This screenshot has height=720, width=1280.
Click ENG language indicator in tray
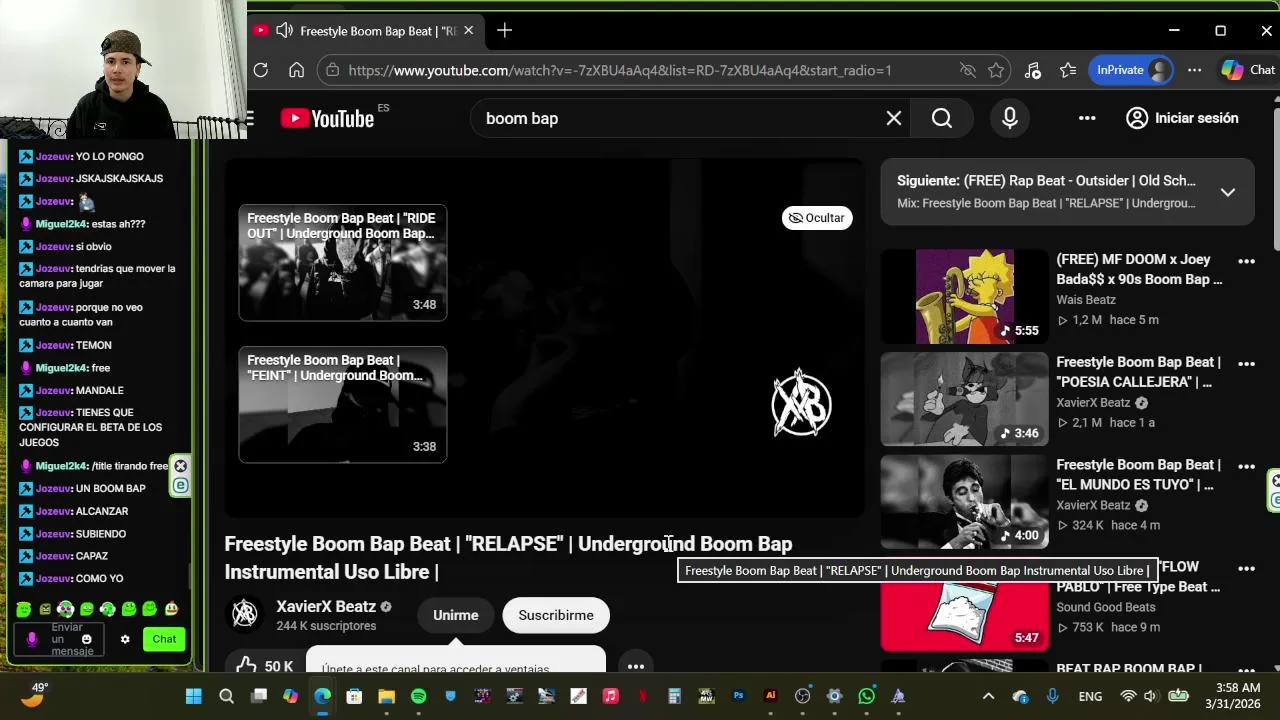coord(1090,696)
